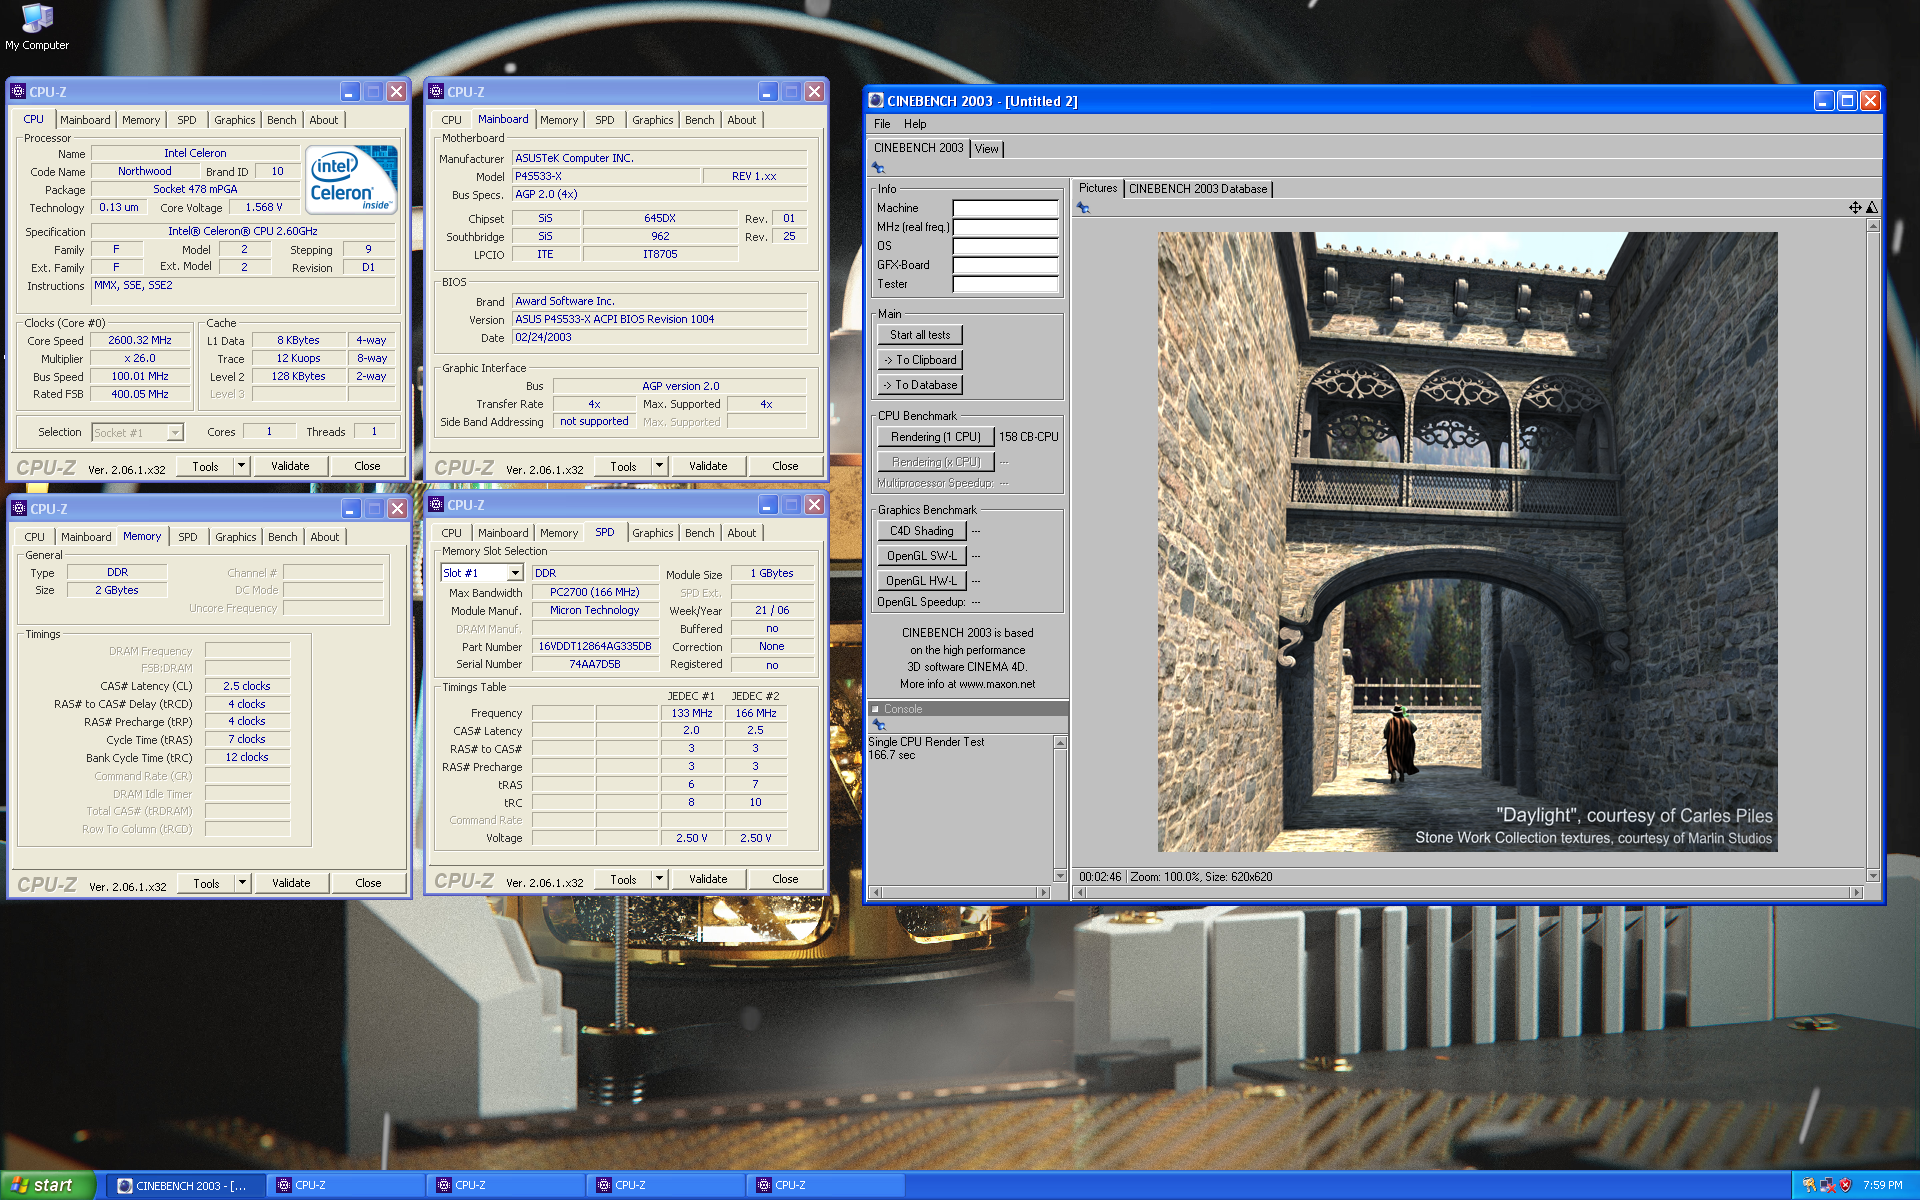
Task: Click the left arrow of the left panel horizontal scrollbar
Action: click(x=877, y=892)
